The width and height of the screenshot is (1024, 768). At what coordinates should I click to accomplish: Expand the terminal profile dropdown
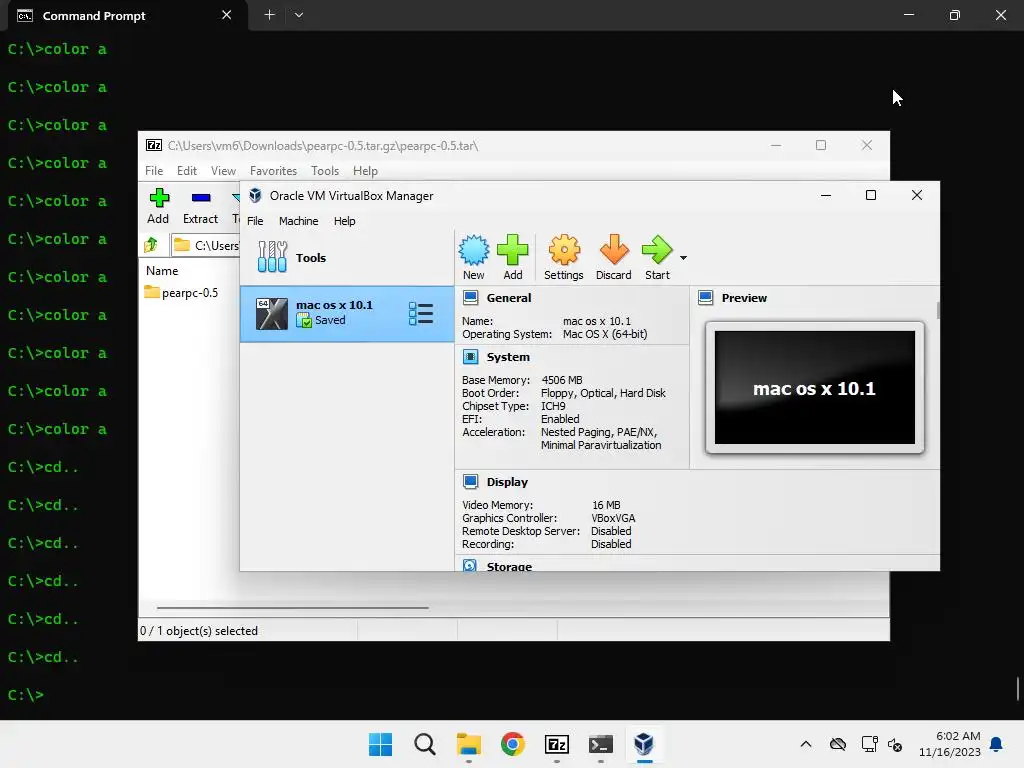coord(298,15)
